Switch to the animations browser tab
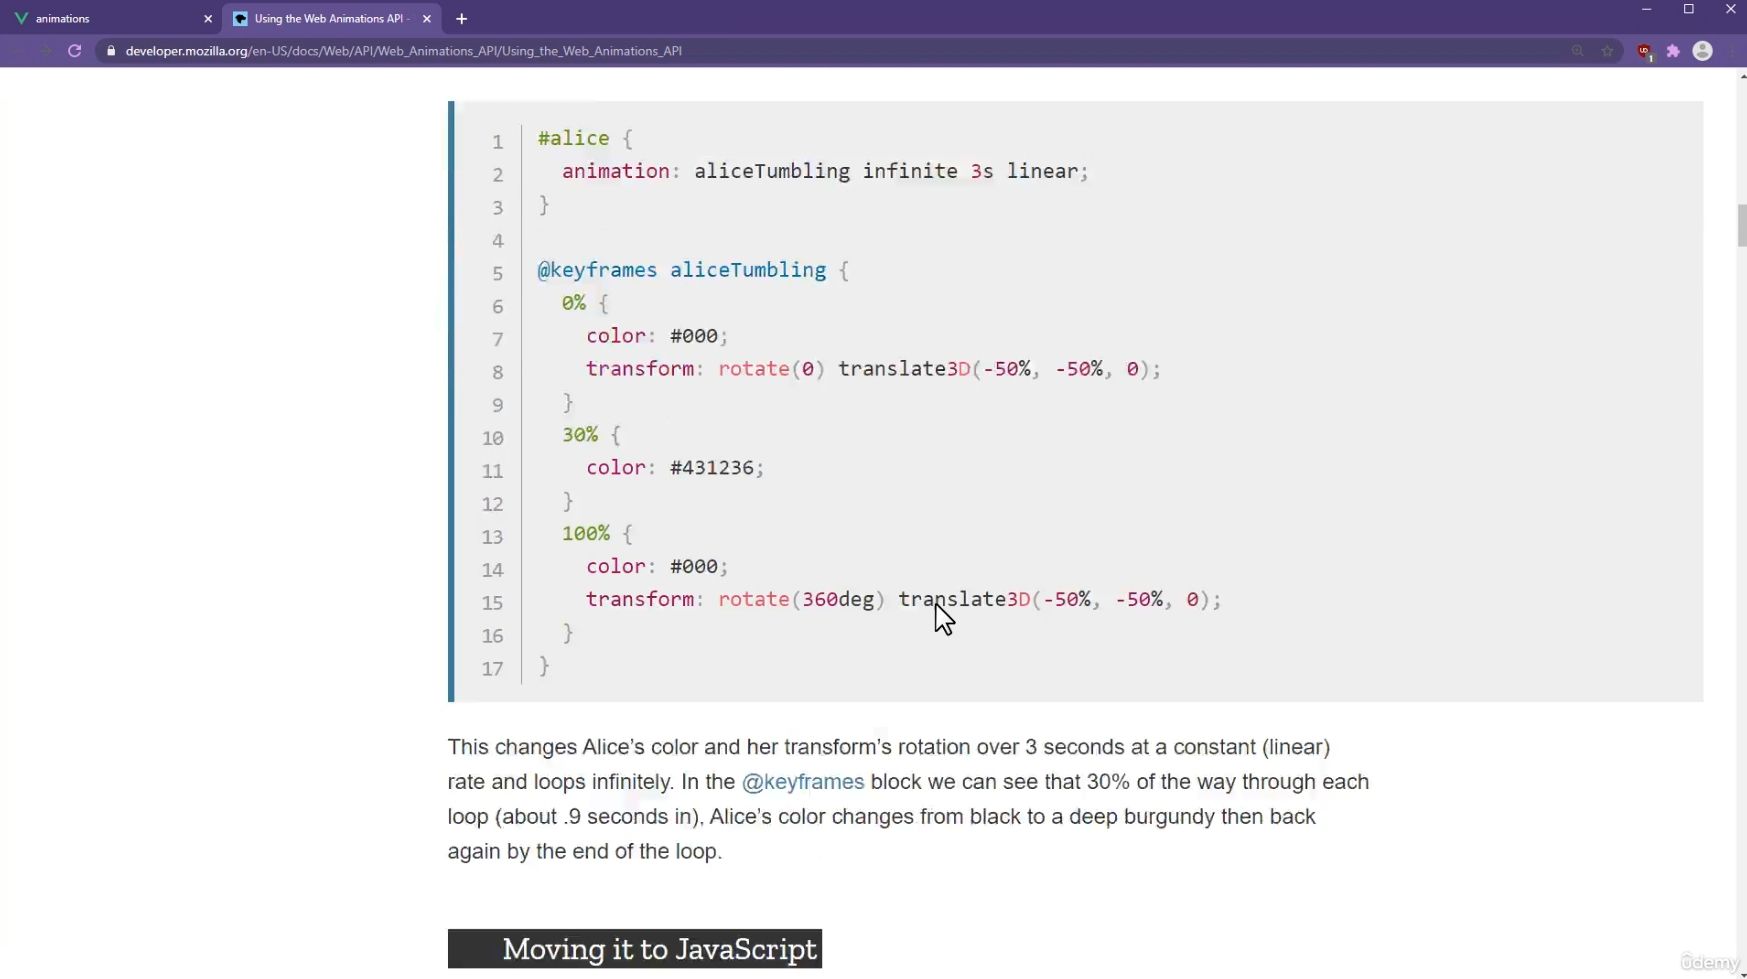This screenshot has height=979, width=1747. [x=110, y=18]
